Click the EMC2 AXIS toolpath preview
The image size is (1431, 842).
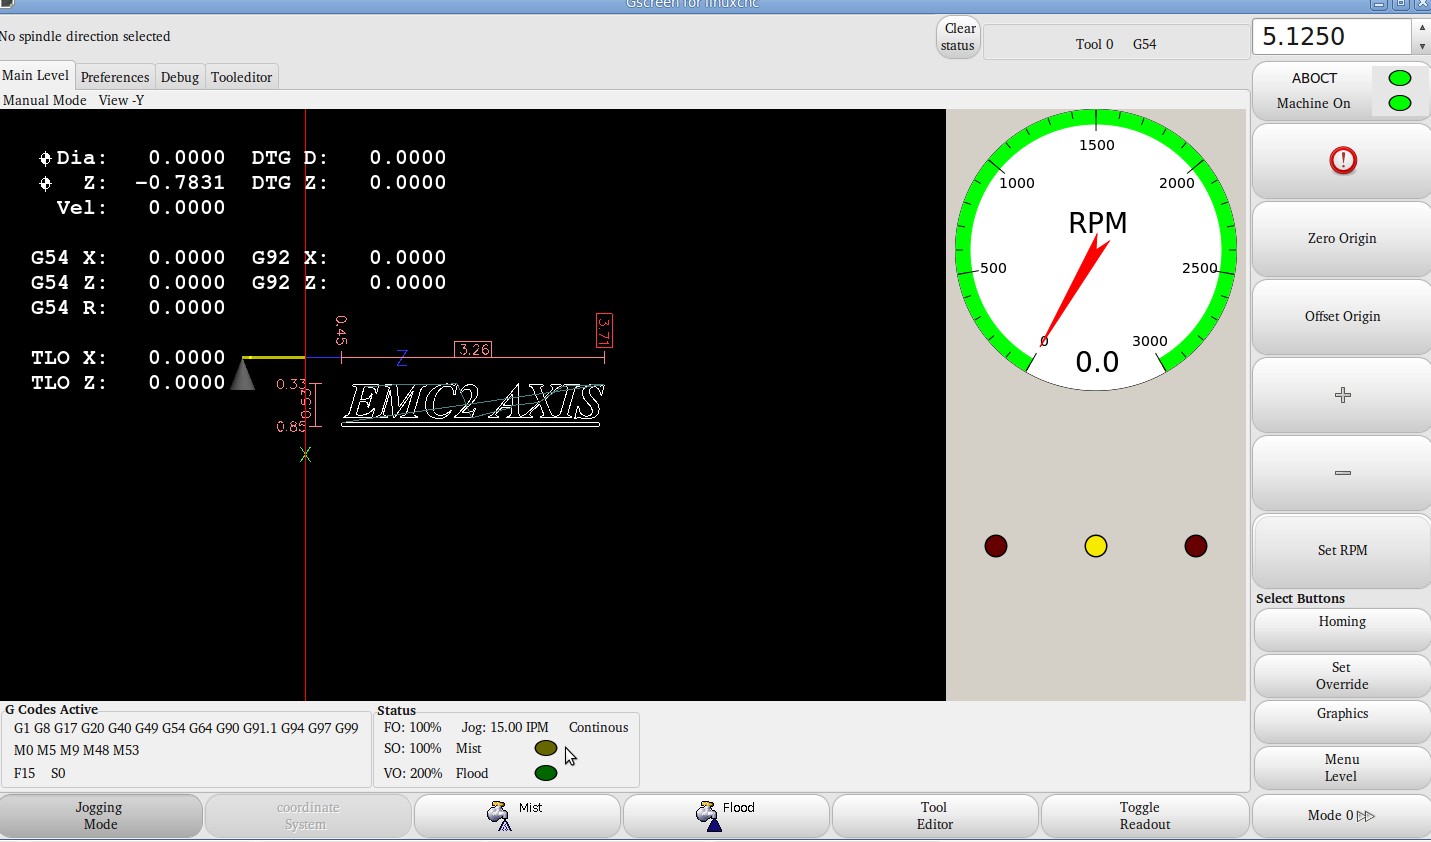click(473, 403)
